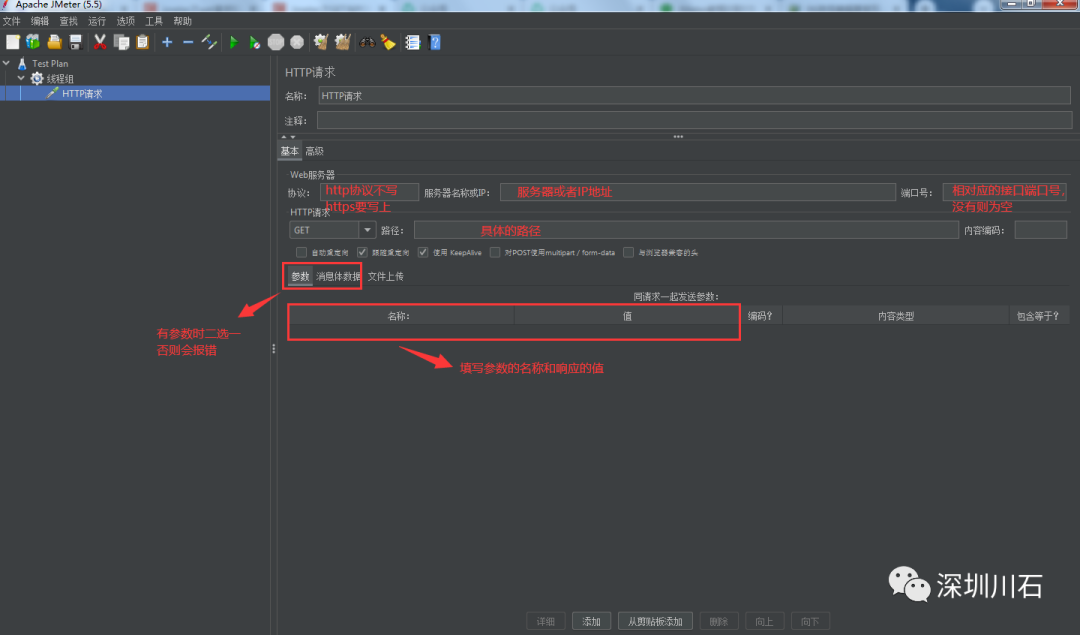Screen dimensions: 1080x635
Task: Open the 文件 menu
Action: [x=12, y=21]
